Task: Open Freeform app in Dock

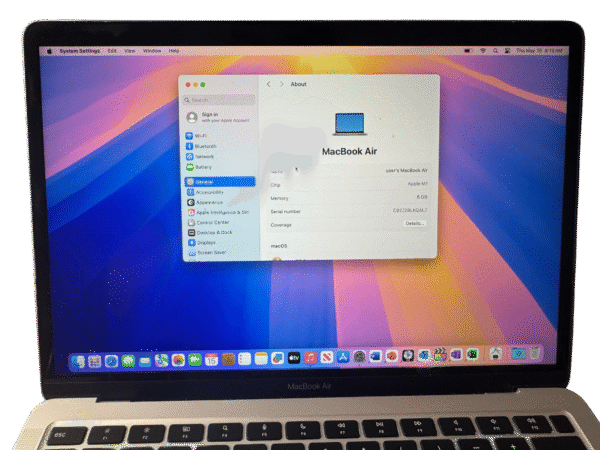Action: 278,359
